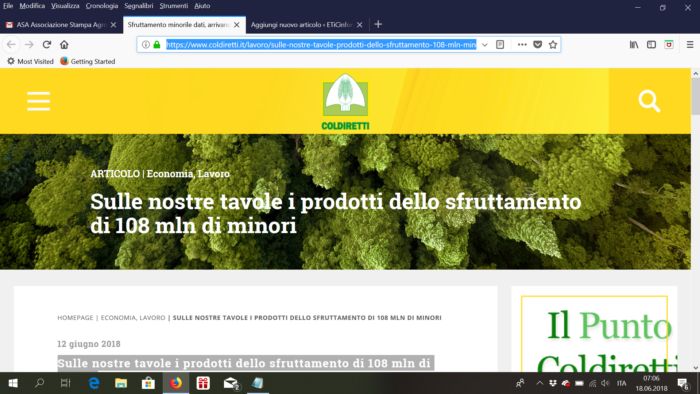Show hidden system tray icons chevron
The image size is (700, 394).
539,383
